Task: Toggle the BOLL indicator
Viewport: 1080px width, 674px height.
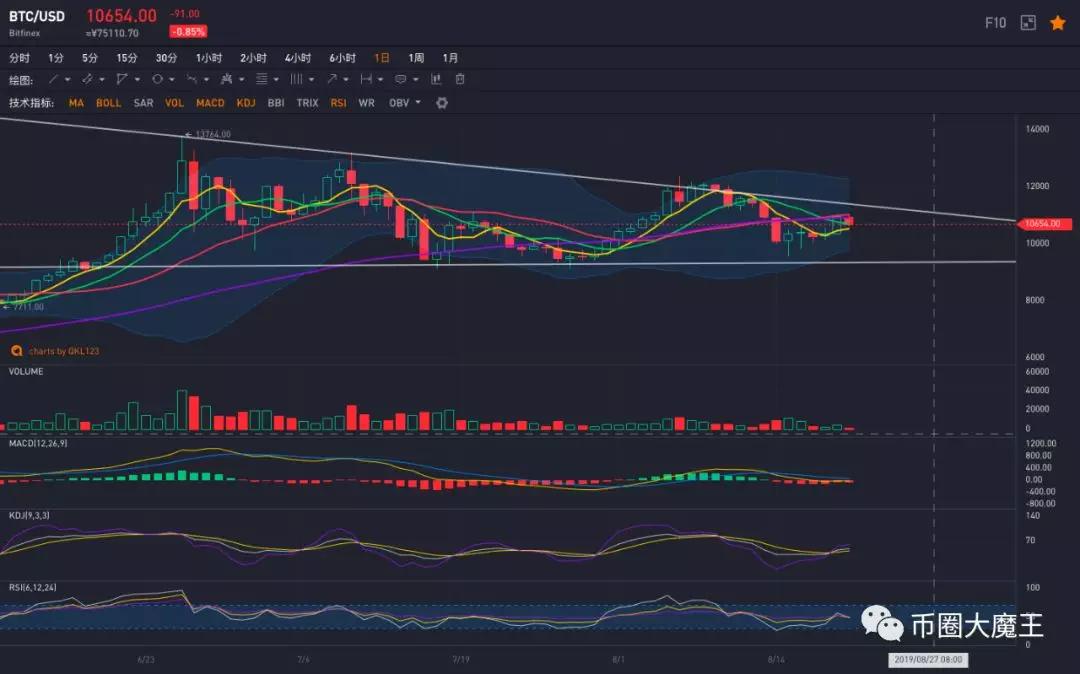Action: click(108, 103)
